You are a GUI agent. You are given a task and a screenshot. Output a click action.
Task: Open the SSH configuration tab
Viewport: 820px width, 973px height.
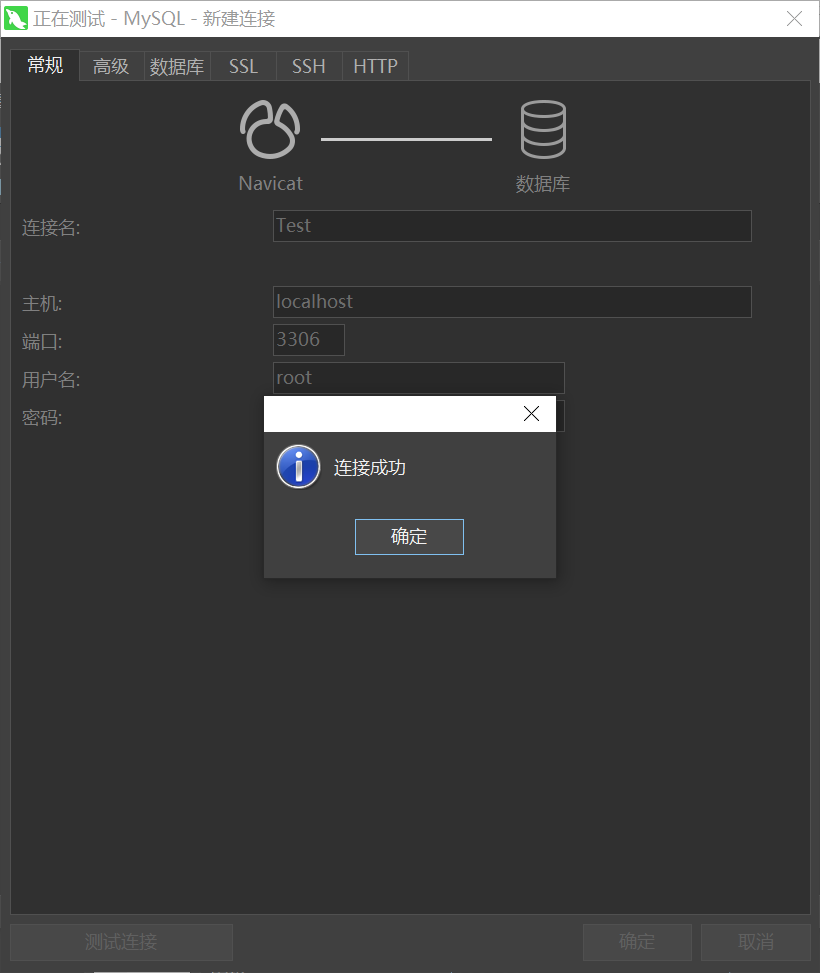click(x=308, y=66)
